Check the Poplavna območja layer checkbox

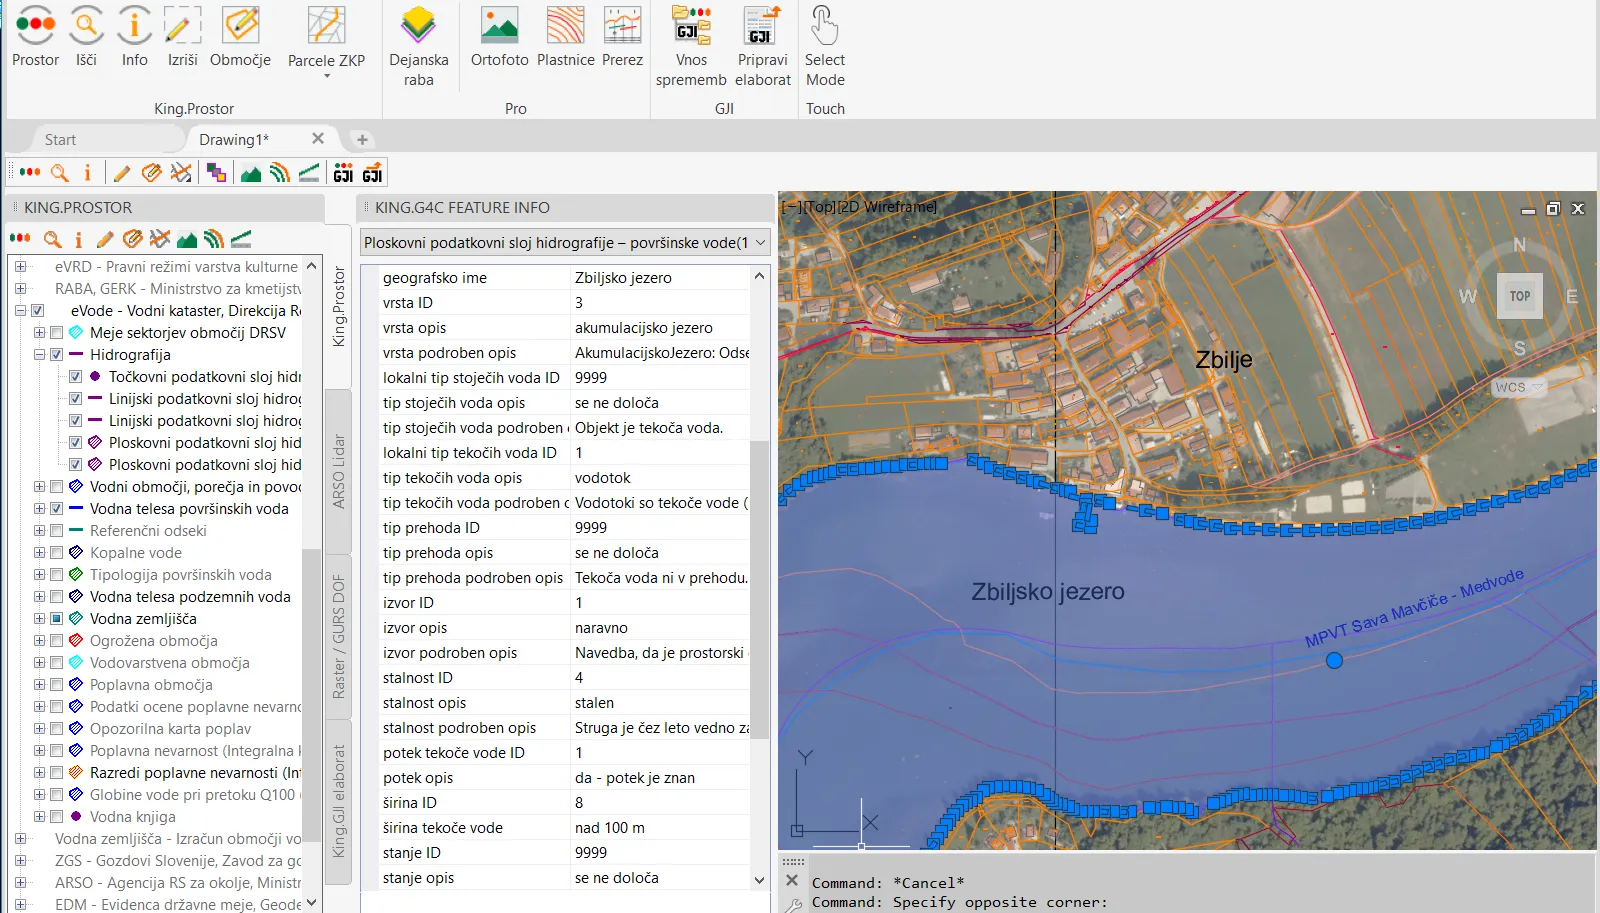[x=57, y=685]
